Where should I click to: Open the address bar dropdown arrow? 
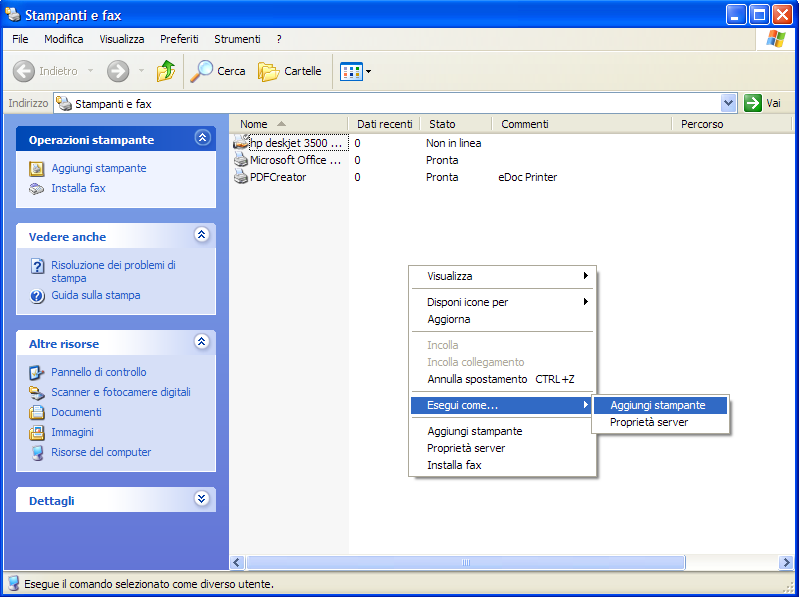click(729, 103)
